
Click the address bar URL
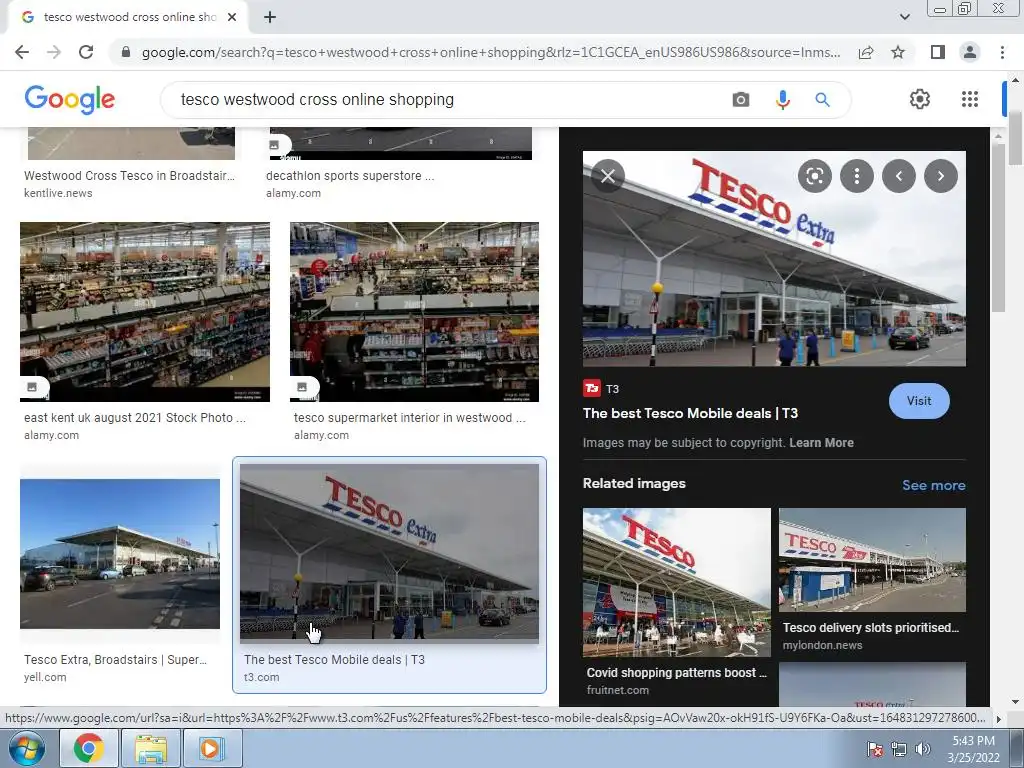491,52
